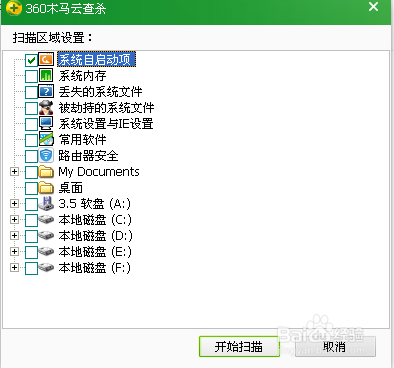394x368 pixels.
Task: Select the 3.5 软盘 (A:) label
Action: click(x=94, y=204)
